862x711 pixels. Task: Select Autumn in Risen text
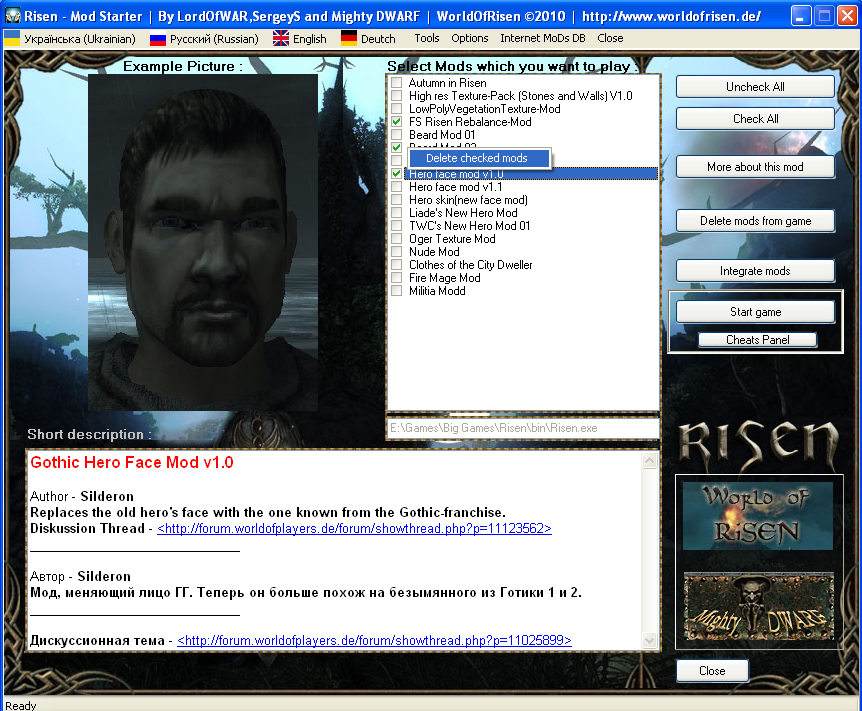(447, 83)
